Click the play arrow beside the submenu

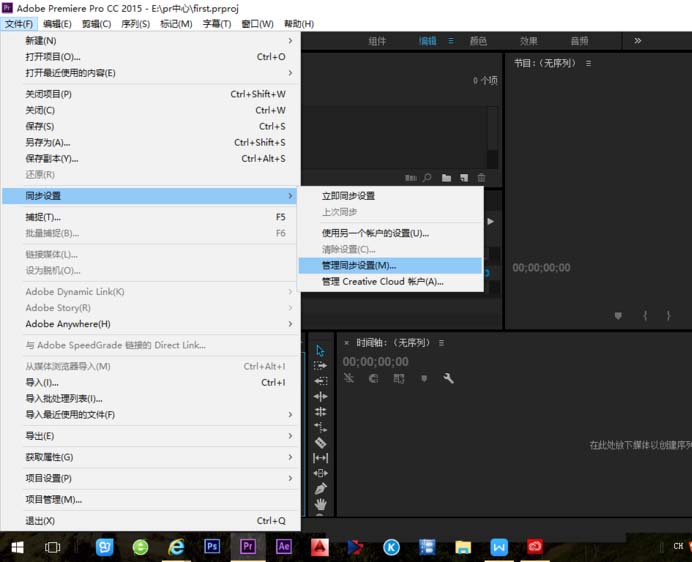coord(491,222)
